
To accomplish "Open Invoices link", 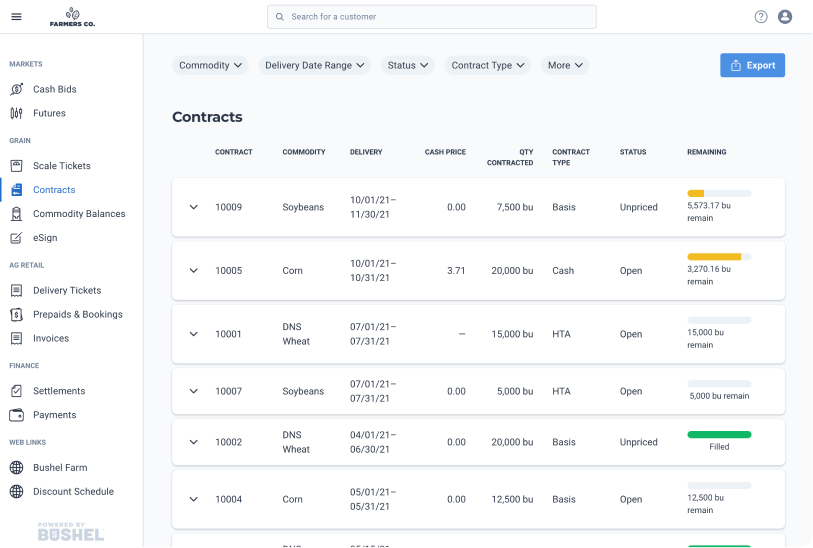I will pyautogui.click(x=51, y=338).
